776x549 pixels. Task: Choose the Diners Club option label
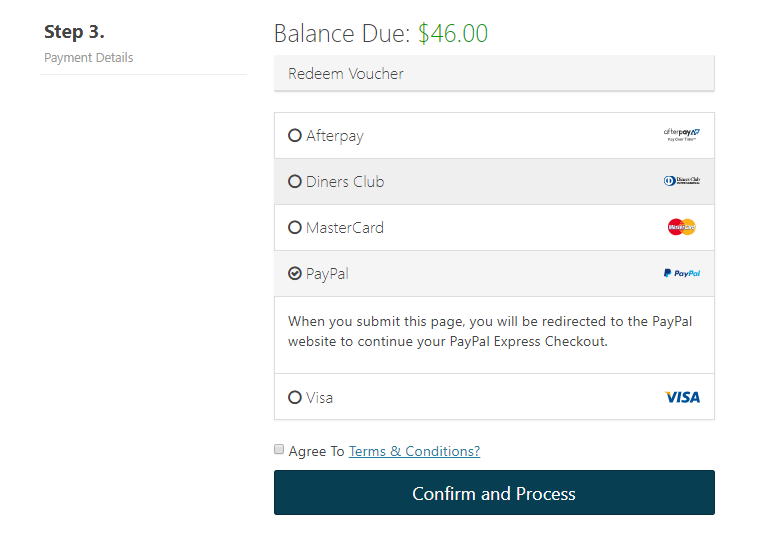click(345, 182)
